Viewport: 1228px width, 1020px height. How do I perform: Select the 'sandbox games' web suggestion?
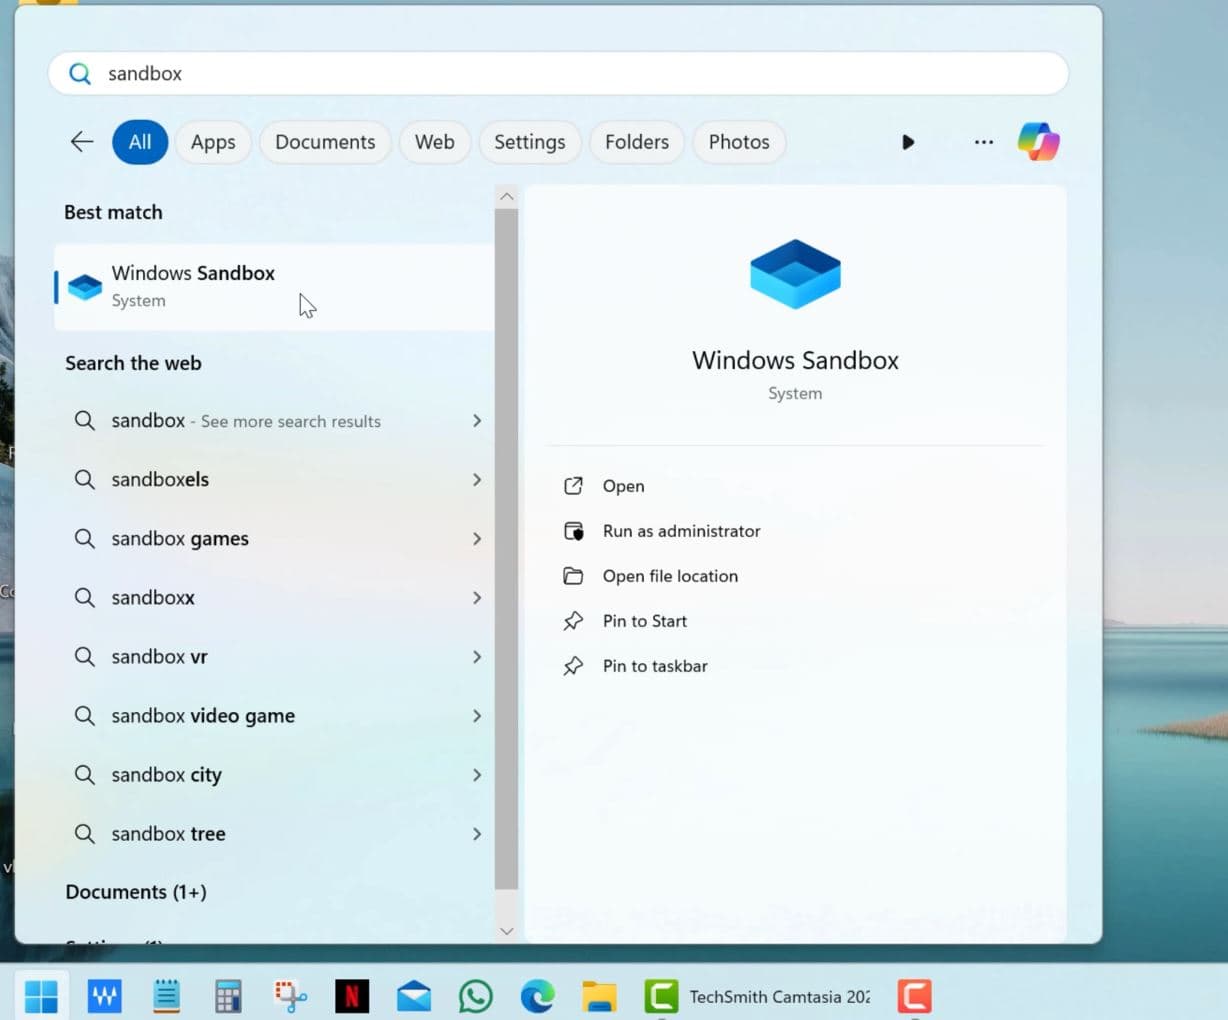click(x=274, y=539)
